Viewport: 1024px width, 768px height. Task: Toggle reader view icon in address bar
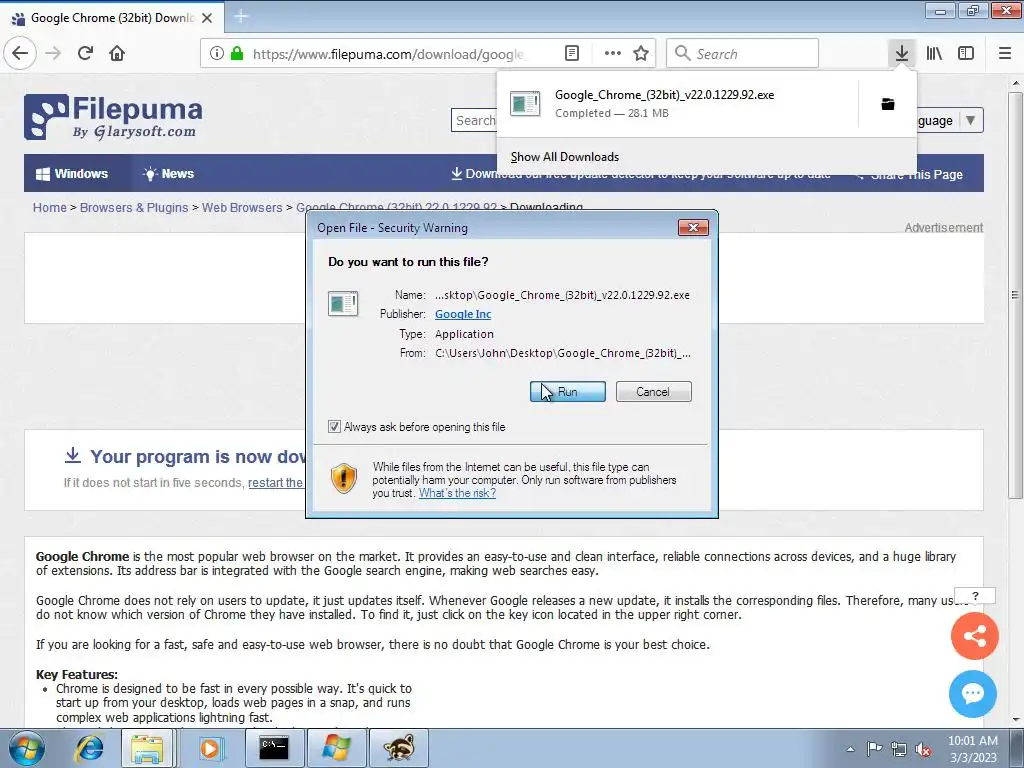click(571, 54)
